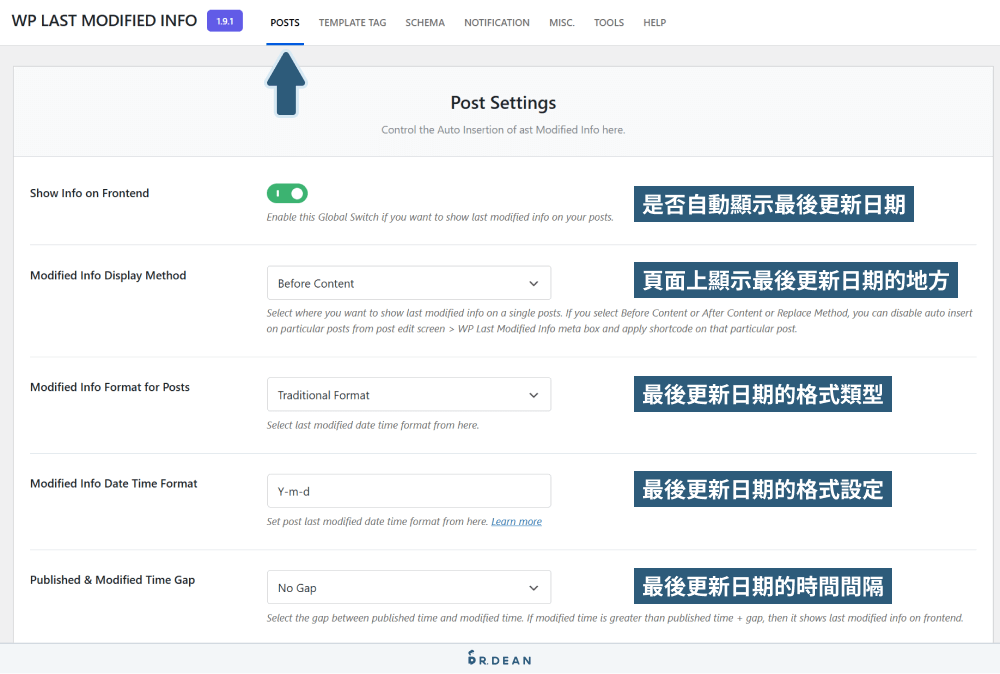1000x674 pixels.
Task: Click the 1.9.1 version badge
Action: [224, 21]
